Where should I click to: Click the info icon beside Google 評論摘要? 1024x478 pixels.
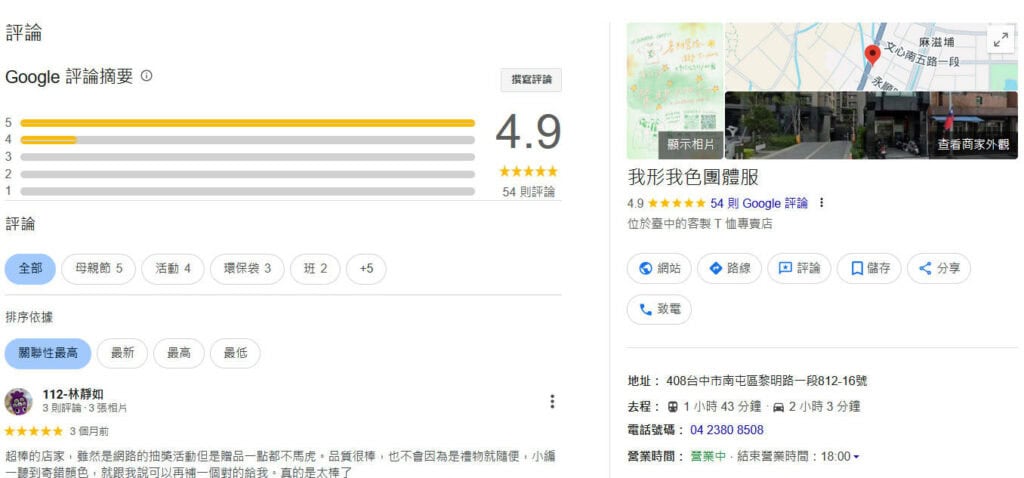[x=146, y=76]
